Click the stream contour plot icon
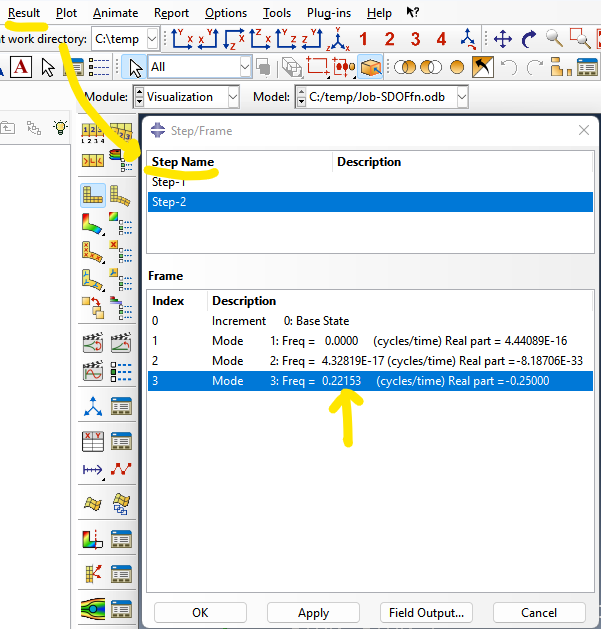 [93, 609]
